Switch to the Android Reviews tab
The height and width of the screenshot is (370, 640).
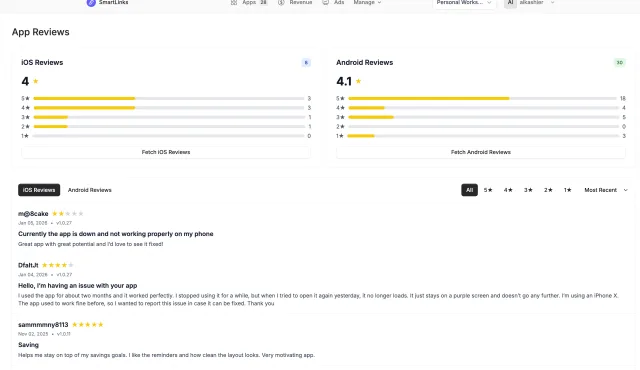click(89, 190)
